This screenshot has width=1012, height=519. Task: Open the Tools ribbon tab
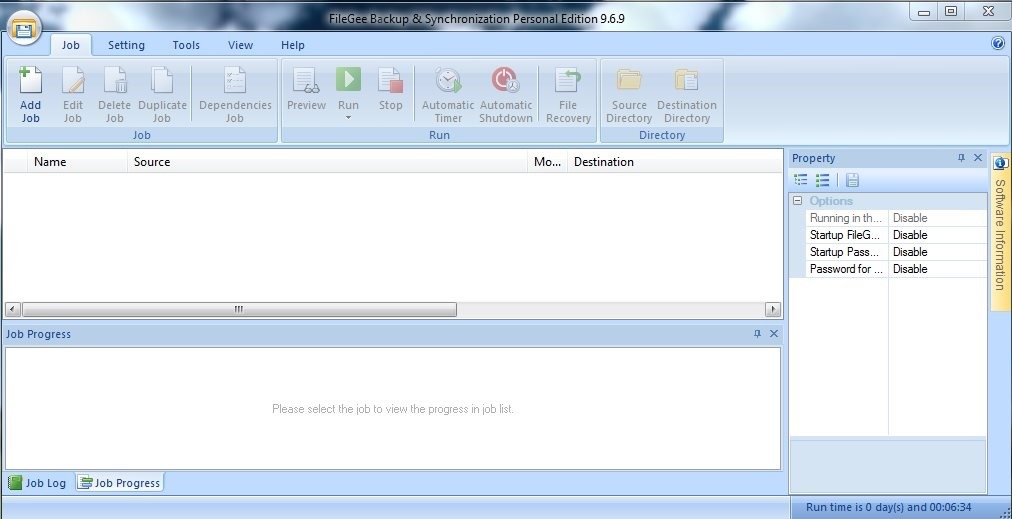point(186,45)
